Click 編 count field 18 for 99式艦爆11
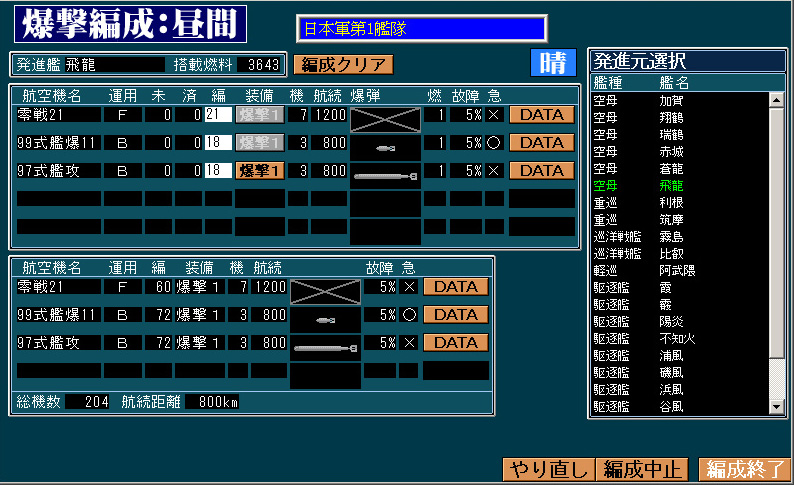The width and height of the screenshot is (794, 485). [218, 143]
